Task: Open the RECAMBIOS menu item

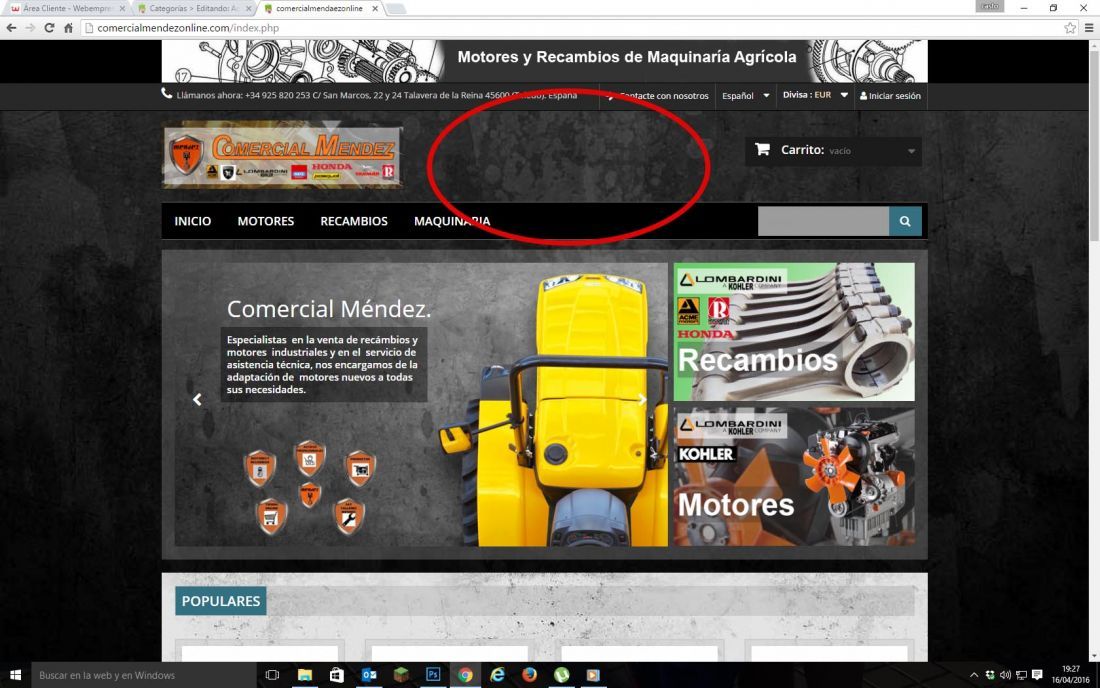Action: [354, 221]
